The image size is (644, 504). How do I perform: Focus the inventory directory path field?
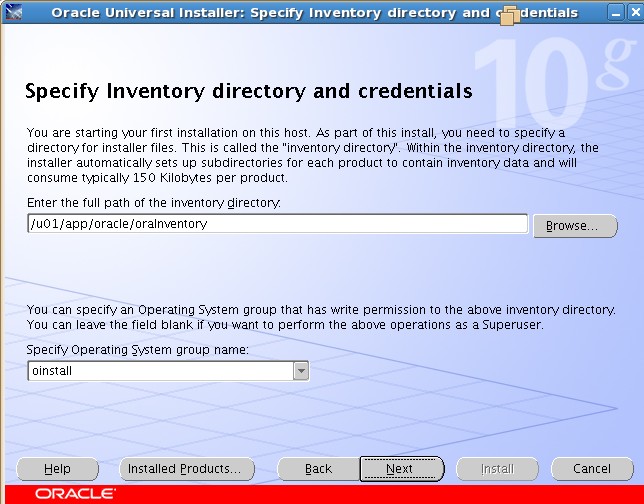pos(278,223)
